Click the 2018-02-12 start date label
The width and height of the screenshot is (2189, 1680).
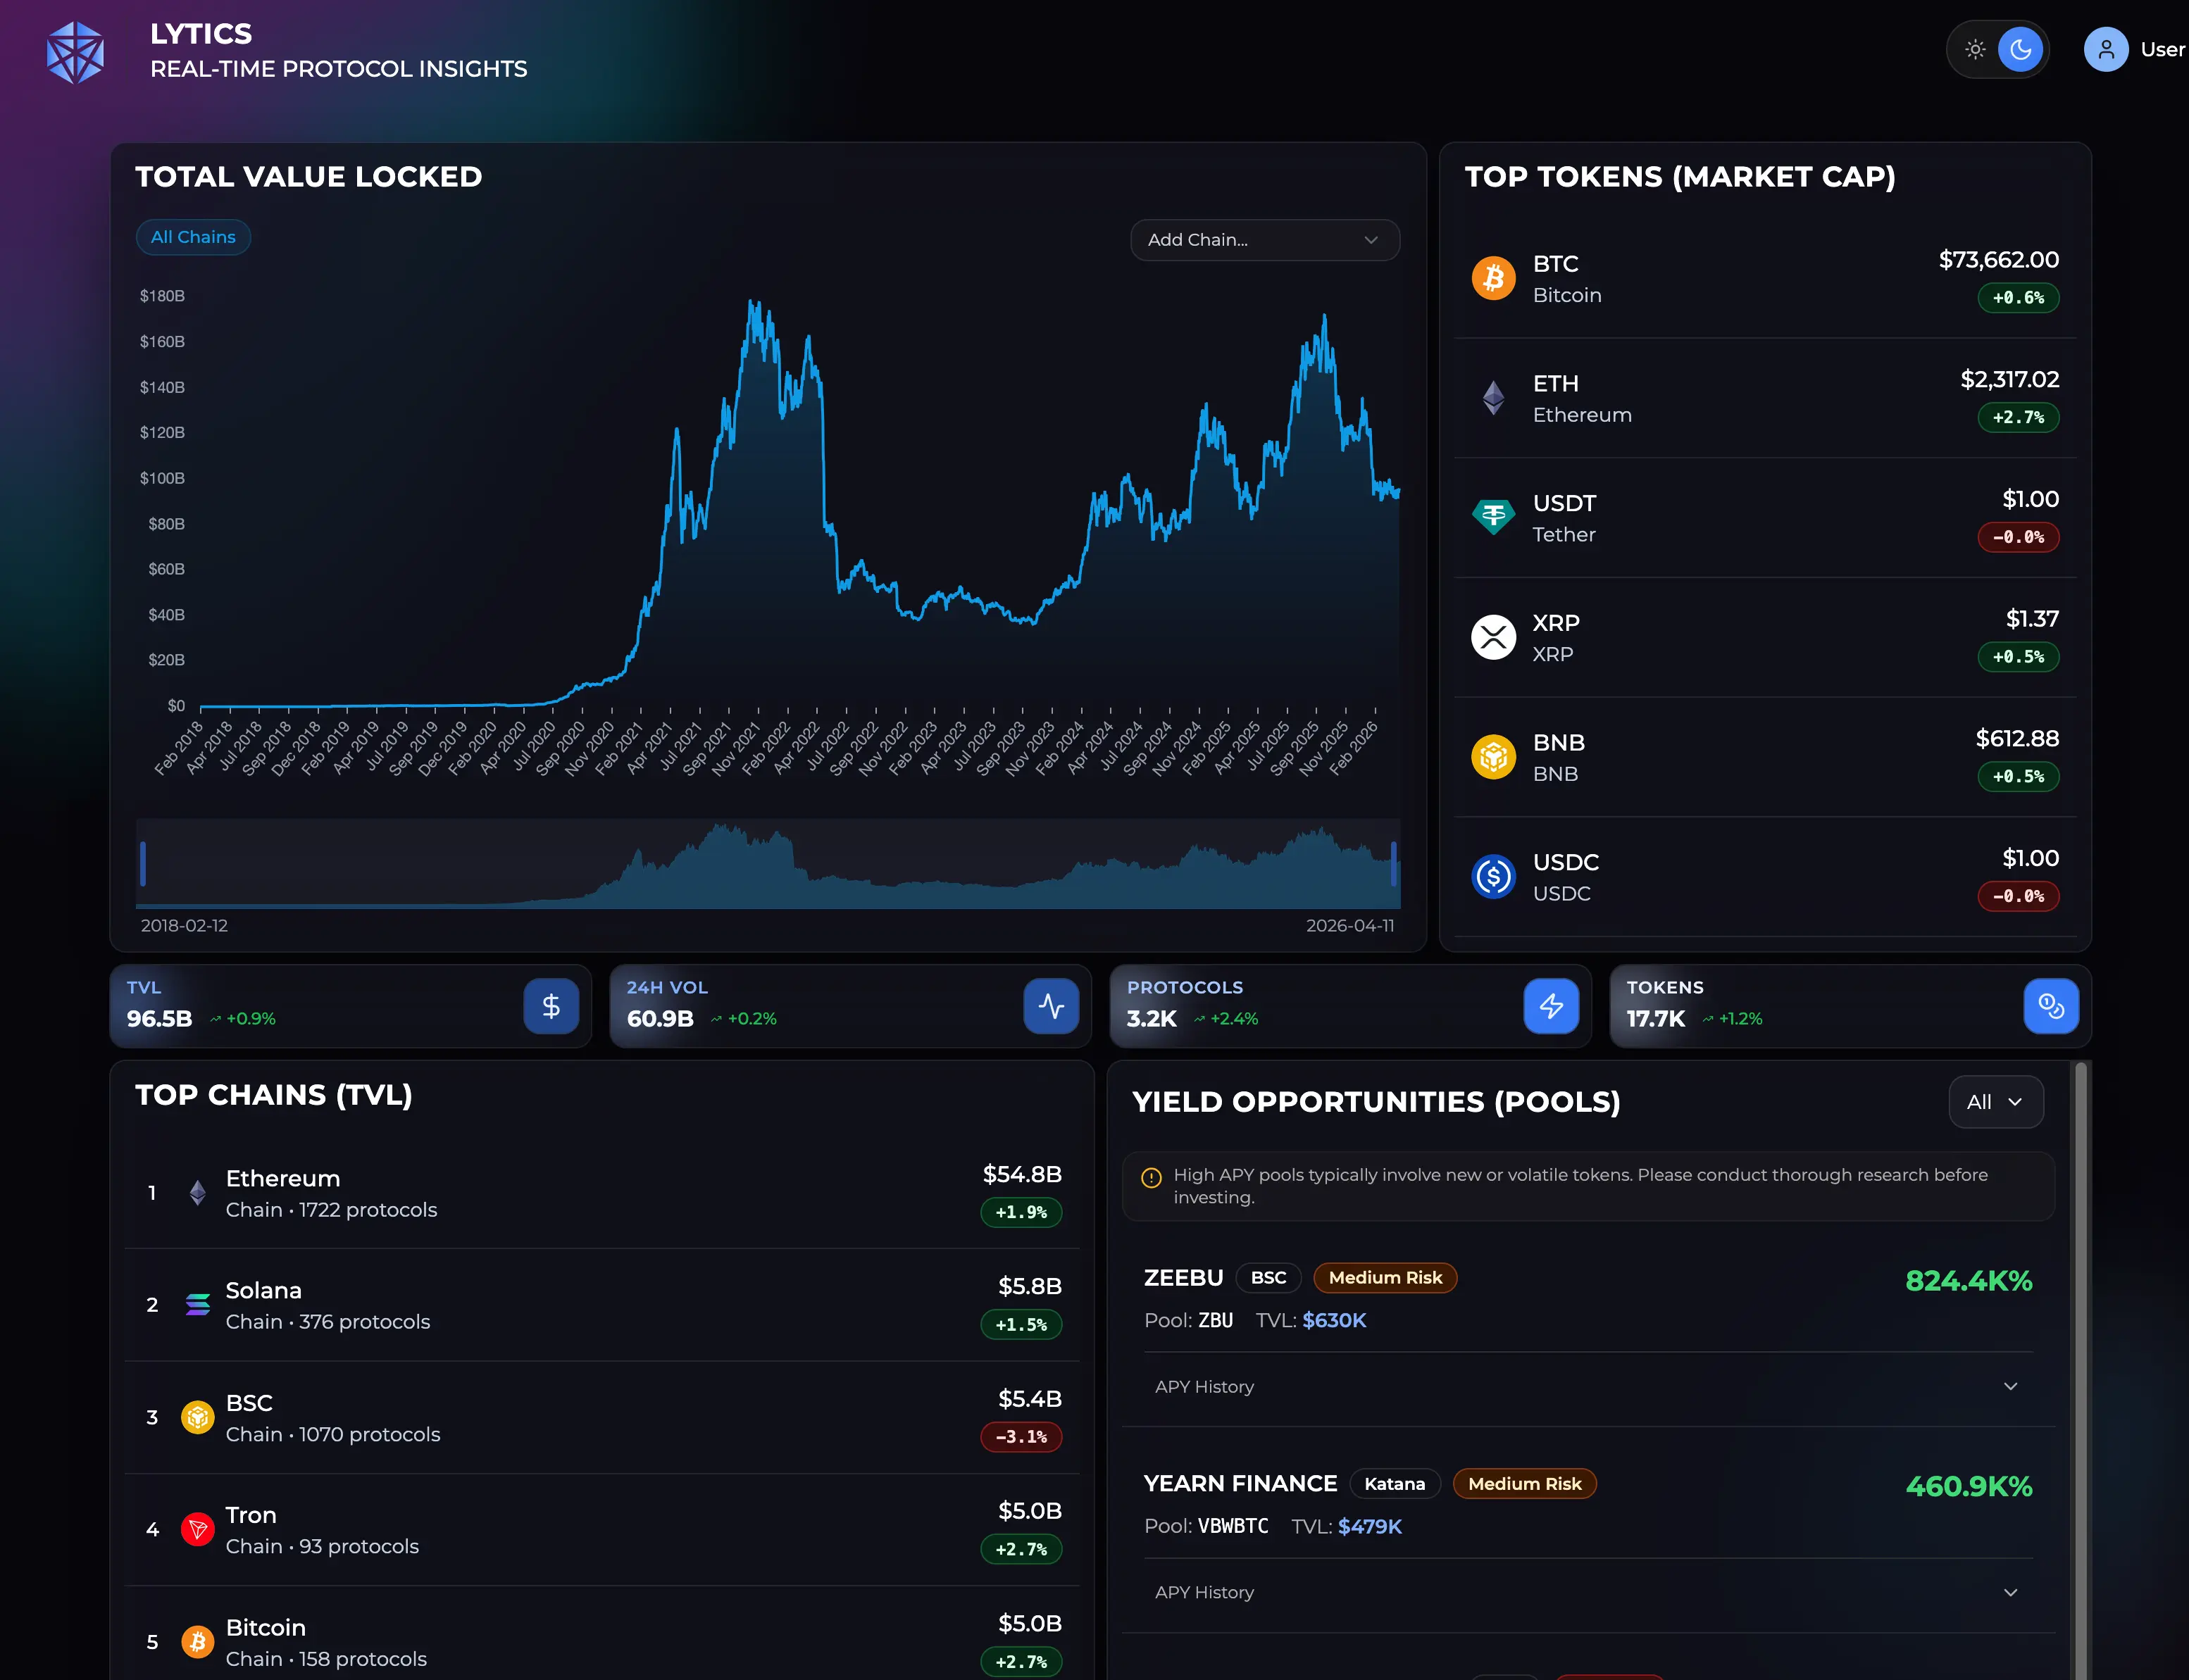[184, 926]
